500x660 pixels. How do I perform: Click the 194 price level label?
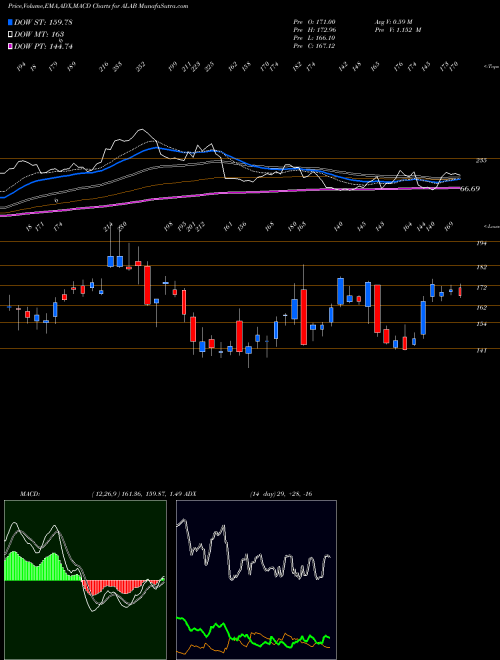click(481, 243)
